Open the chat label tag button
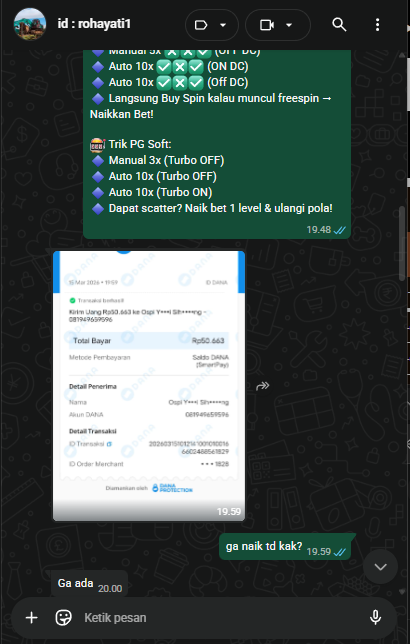Screen dimensions: 410x644 201,25
